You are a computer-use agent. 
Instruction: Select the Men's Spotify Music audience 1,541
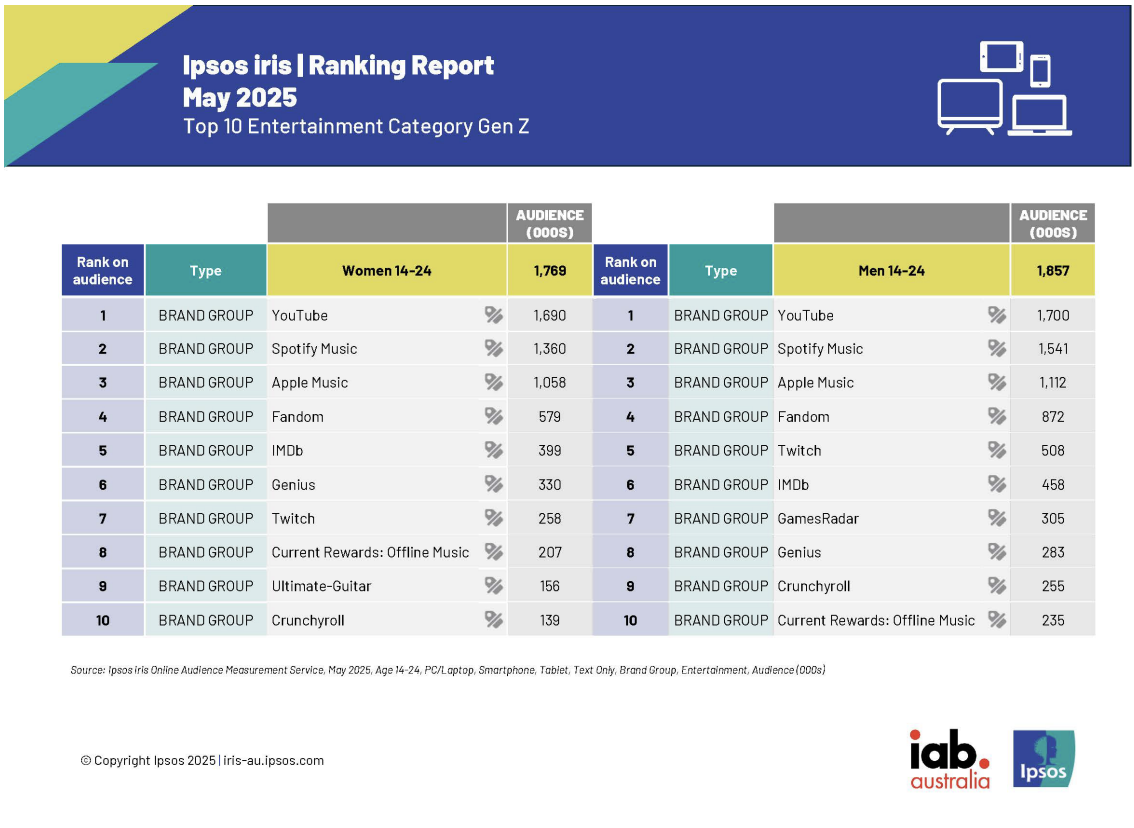point(1053,349)
